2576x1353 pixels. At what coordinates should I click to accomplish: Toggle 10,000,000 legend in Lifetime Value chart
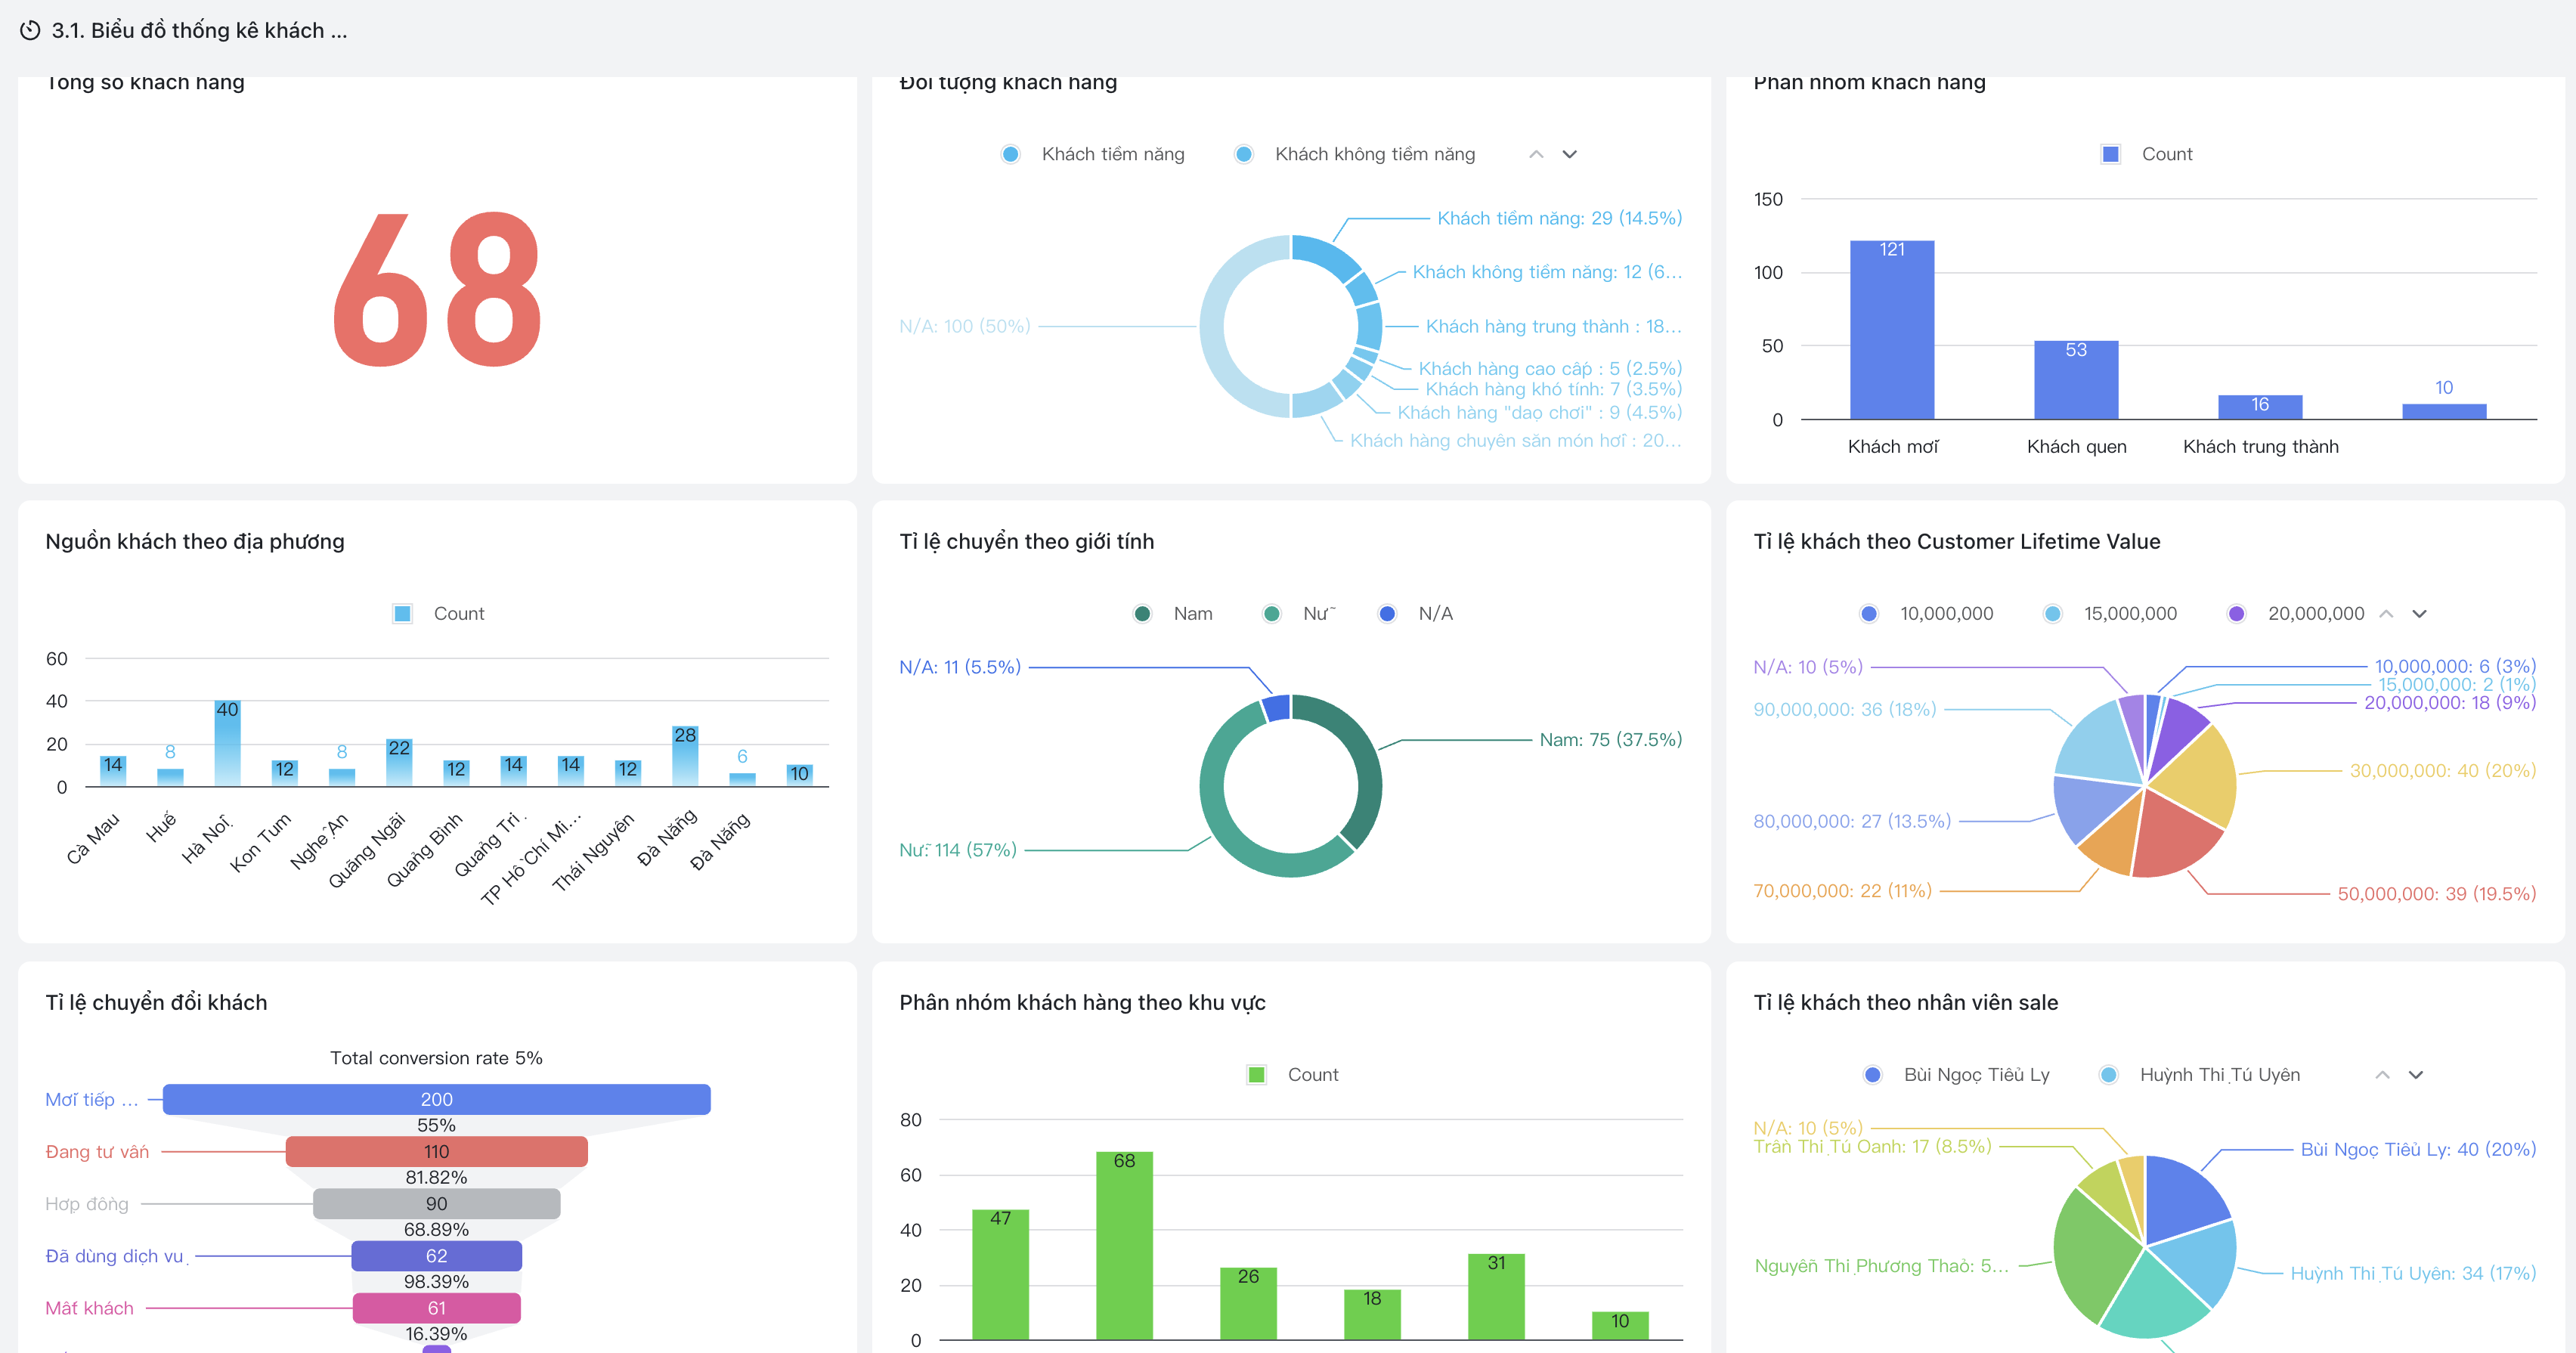pyautogui.click(x=1926, y=613)
